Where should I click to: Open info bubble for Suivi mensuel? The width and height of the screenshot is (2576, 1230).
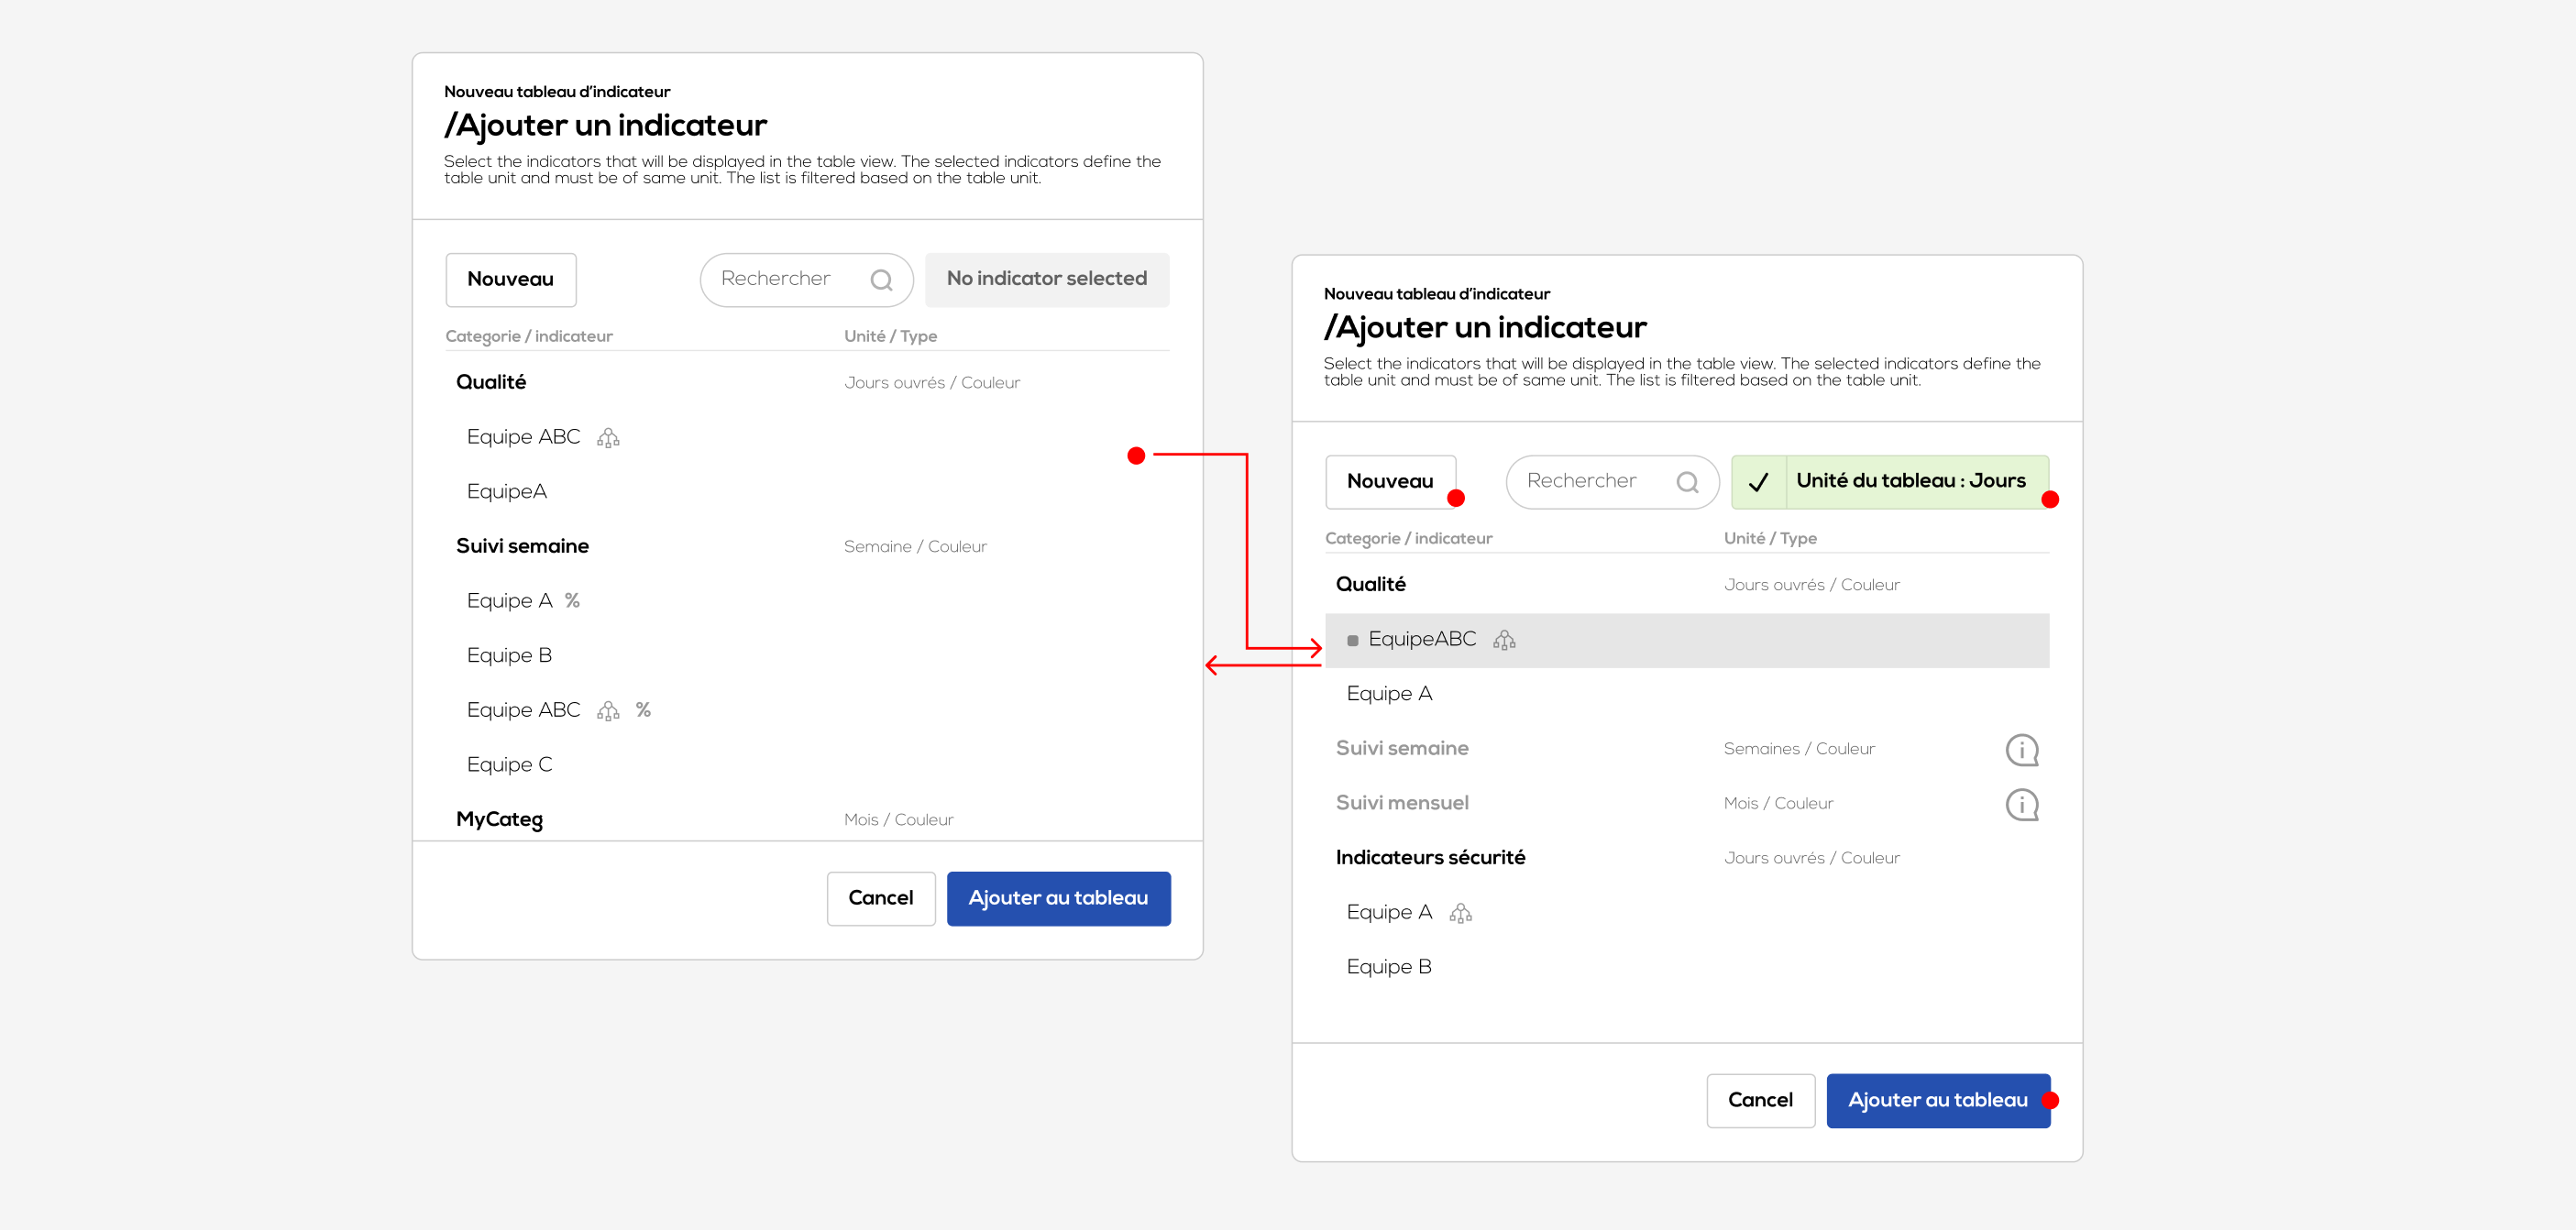tap(2021, 804)
